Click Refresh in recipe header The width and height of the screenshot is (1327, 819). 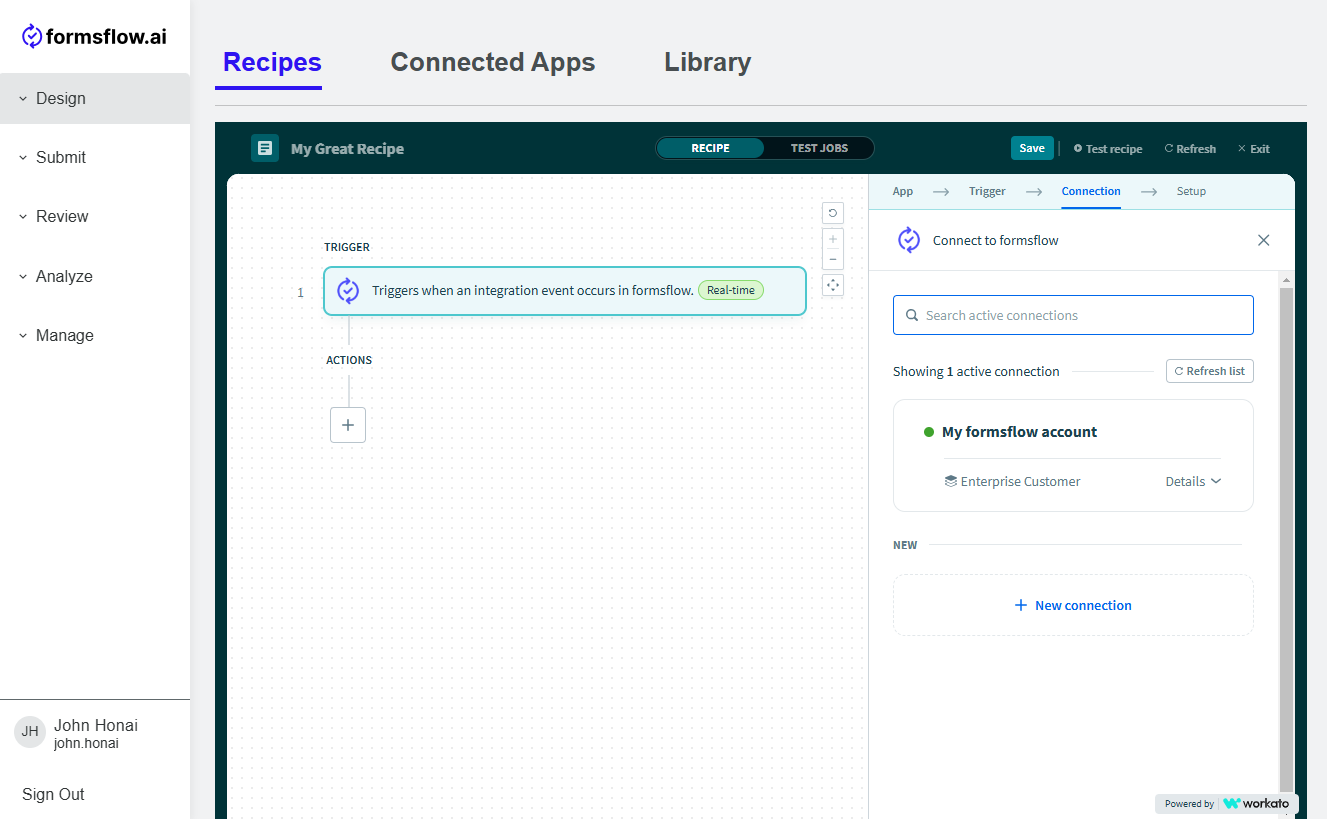[x=1190, y=149]
